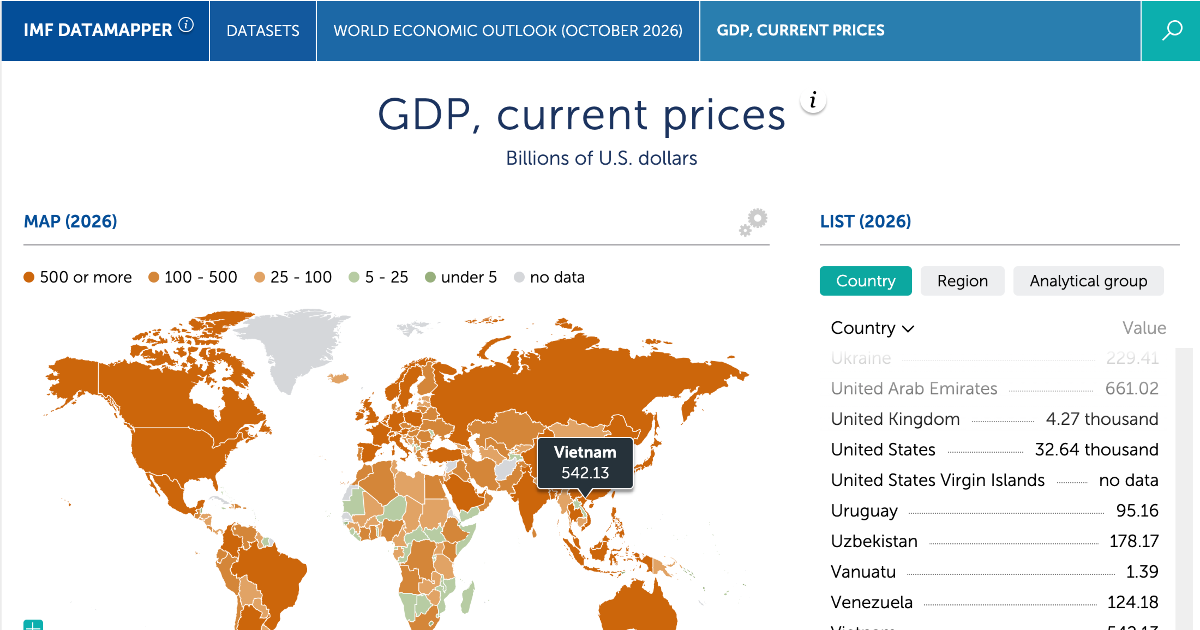Open the DATASETS menu

[263, 30]
